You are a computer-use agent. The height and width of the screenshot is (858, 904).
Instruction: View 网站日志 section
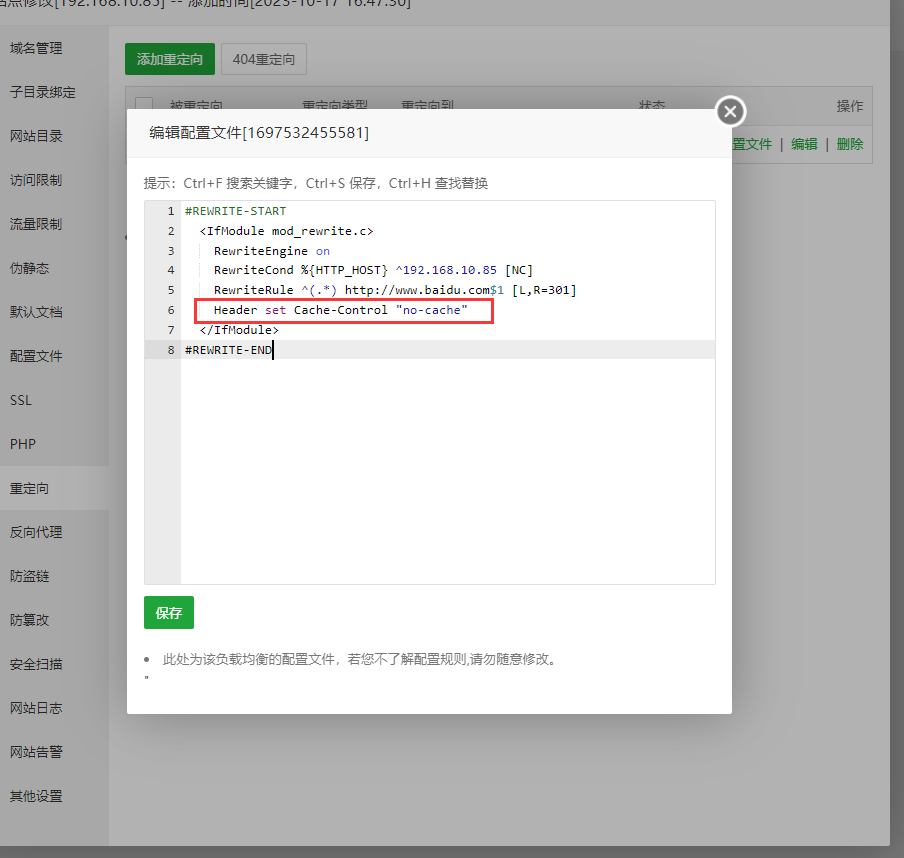click(36, 708)
